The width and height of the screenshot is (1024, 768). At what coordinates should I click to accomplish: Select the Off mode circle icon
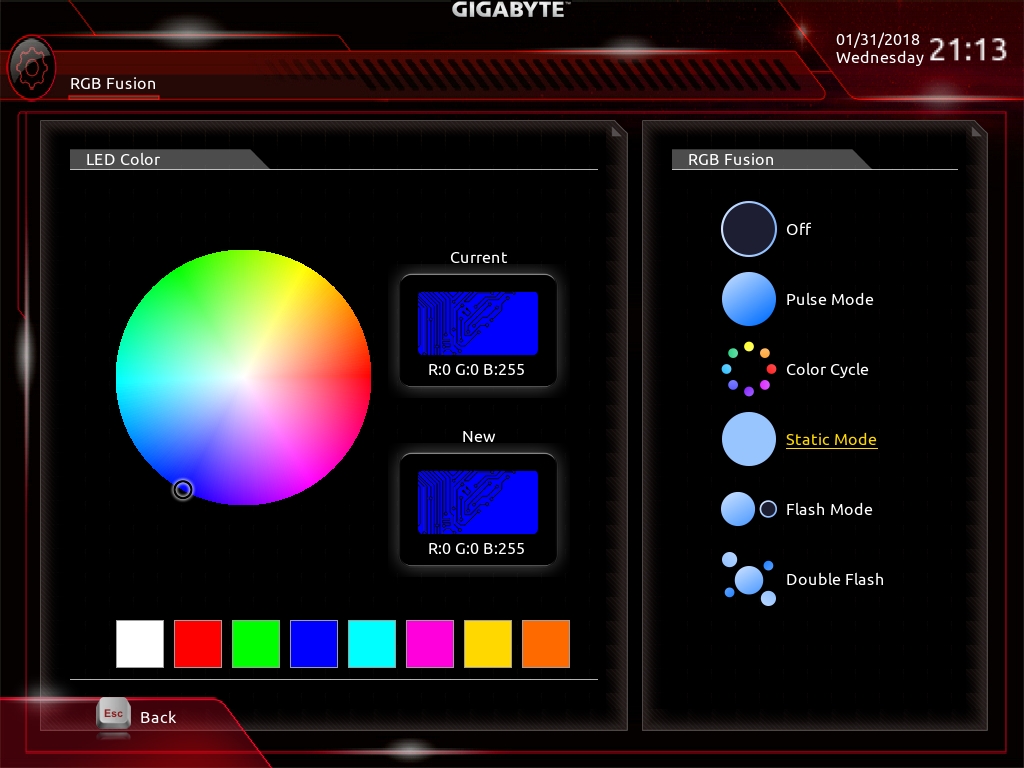(x=748, y=229)
